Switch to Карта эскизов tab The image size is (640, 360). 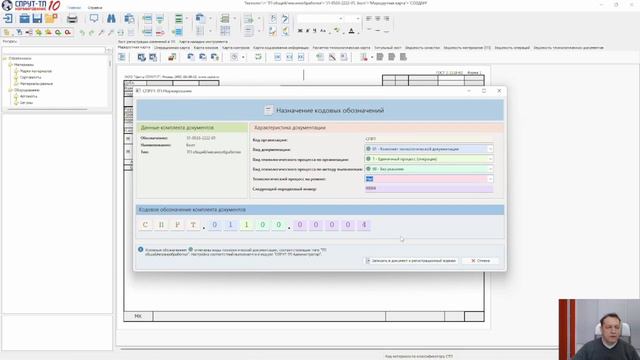pyautogui.click(x=206, y=48)
